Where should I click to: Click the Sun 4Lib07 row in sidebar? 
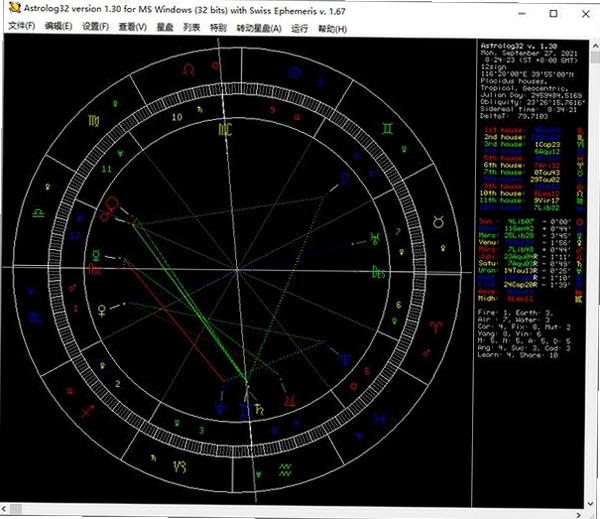525,221
